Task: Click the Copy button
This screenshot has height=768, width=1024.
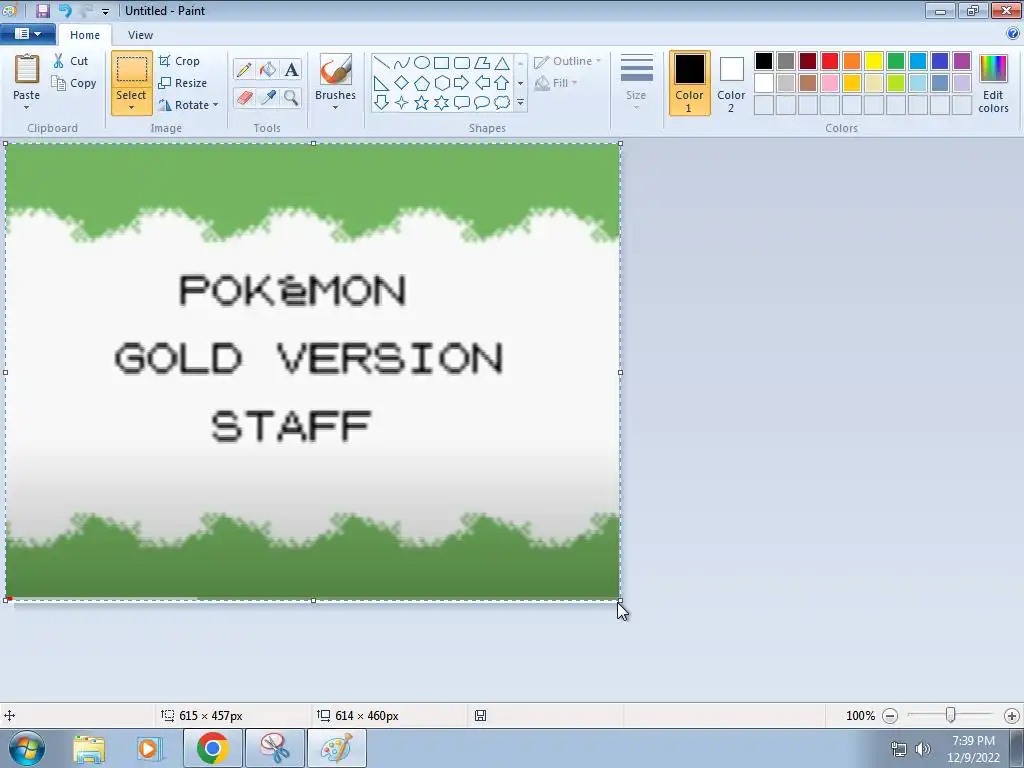Action: pos(74,83)
